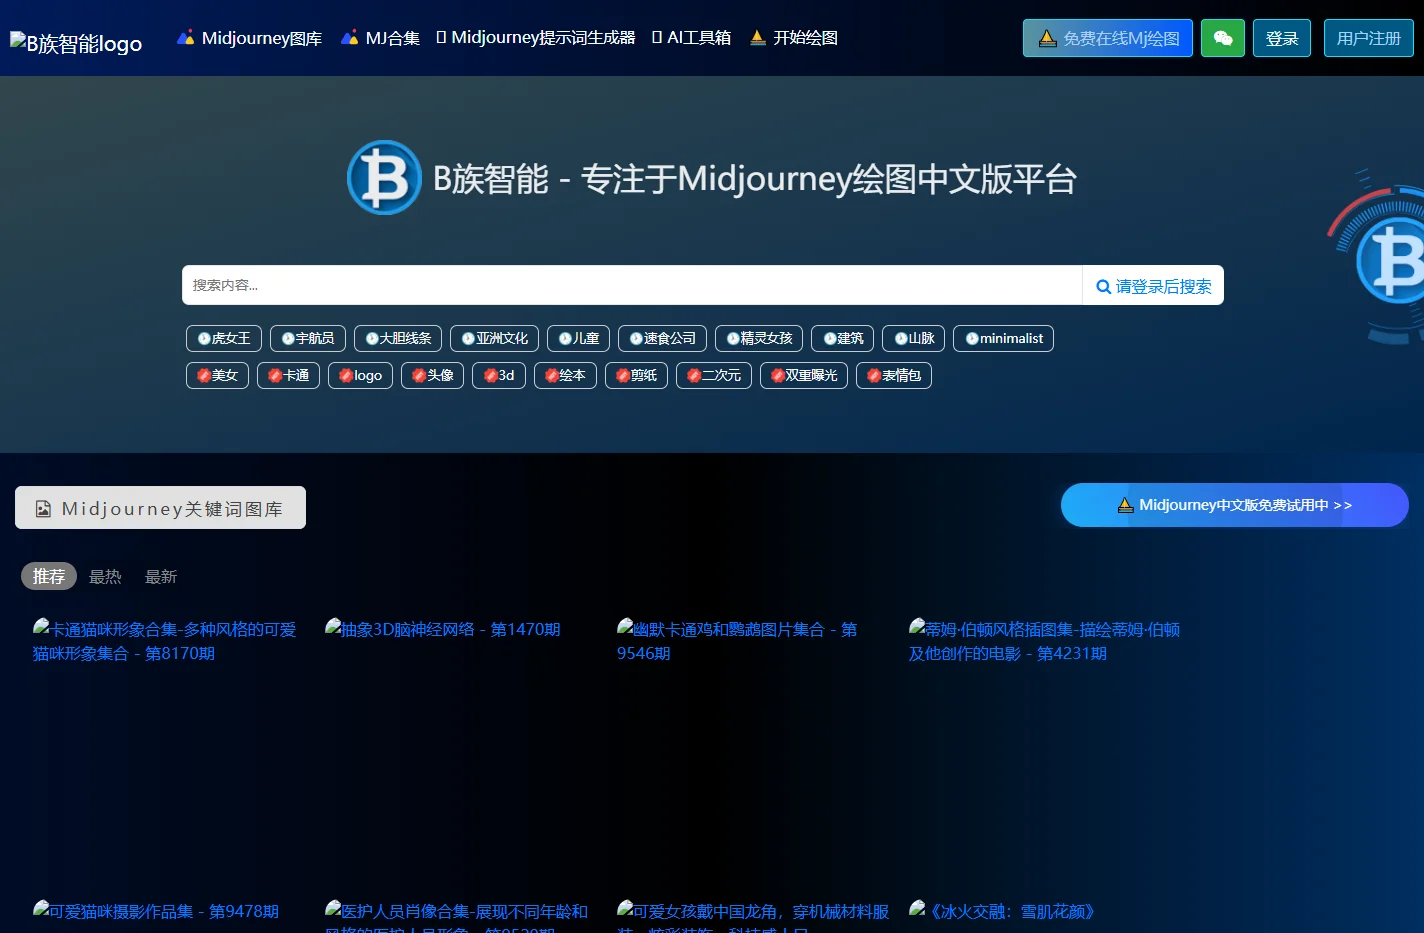Click the 请登录后搜索 search button
Viewport: 1424px width, 933px height.
click(x=1153, y=285)
